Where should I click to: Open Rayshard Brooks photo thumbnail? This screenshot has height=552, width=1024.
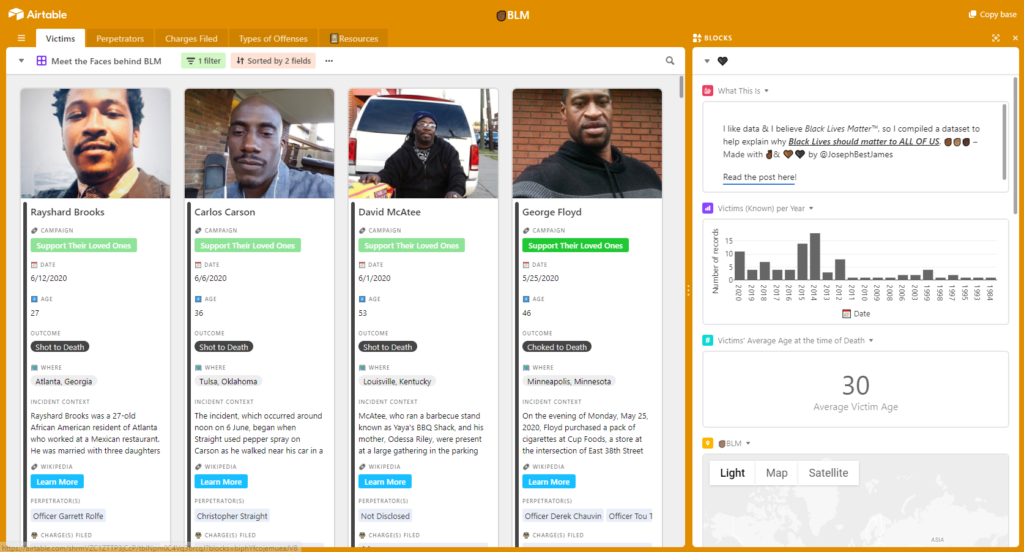pyautogui.click(x=96, y=143)
